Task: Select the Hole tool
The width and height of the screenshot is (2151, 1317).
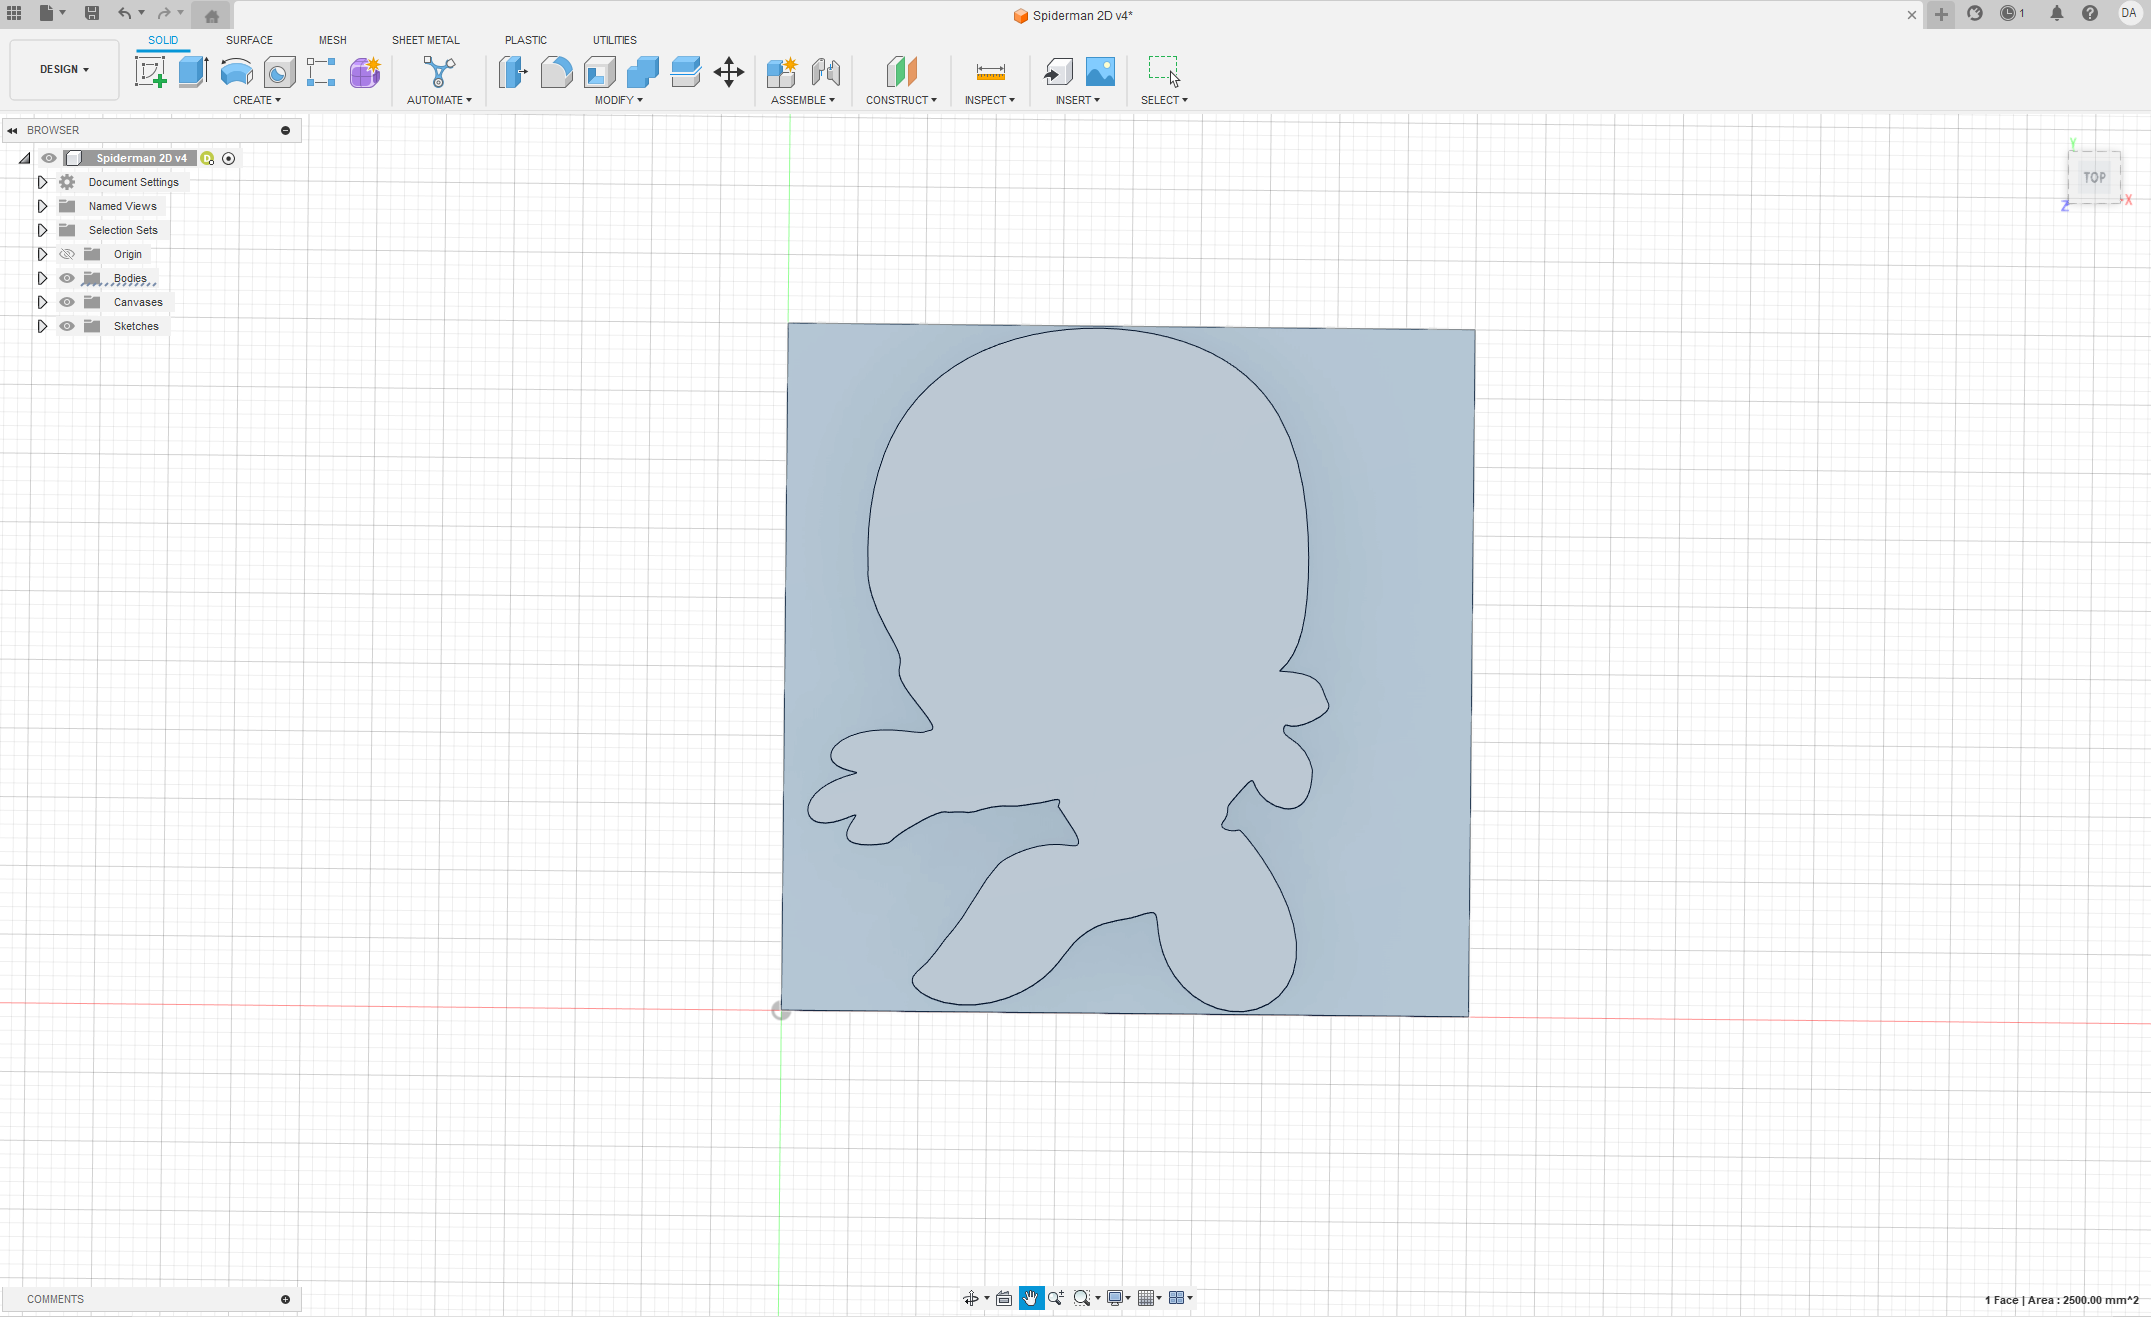Action: click(x=279, y=72)
